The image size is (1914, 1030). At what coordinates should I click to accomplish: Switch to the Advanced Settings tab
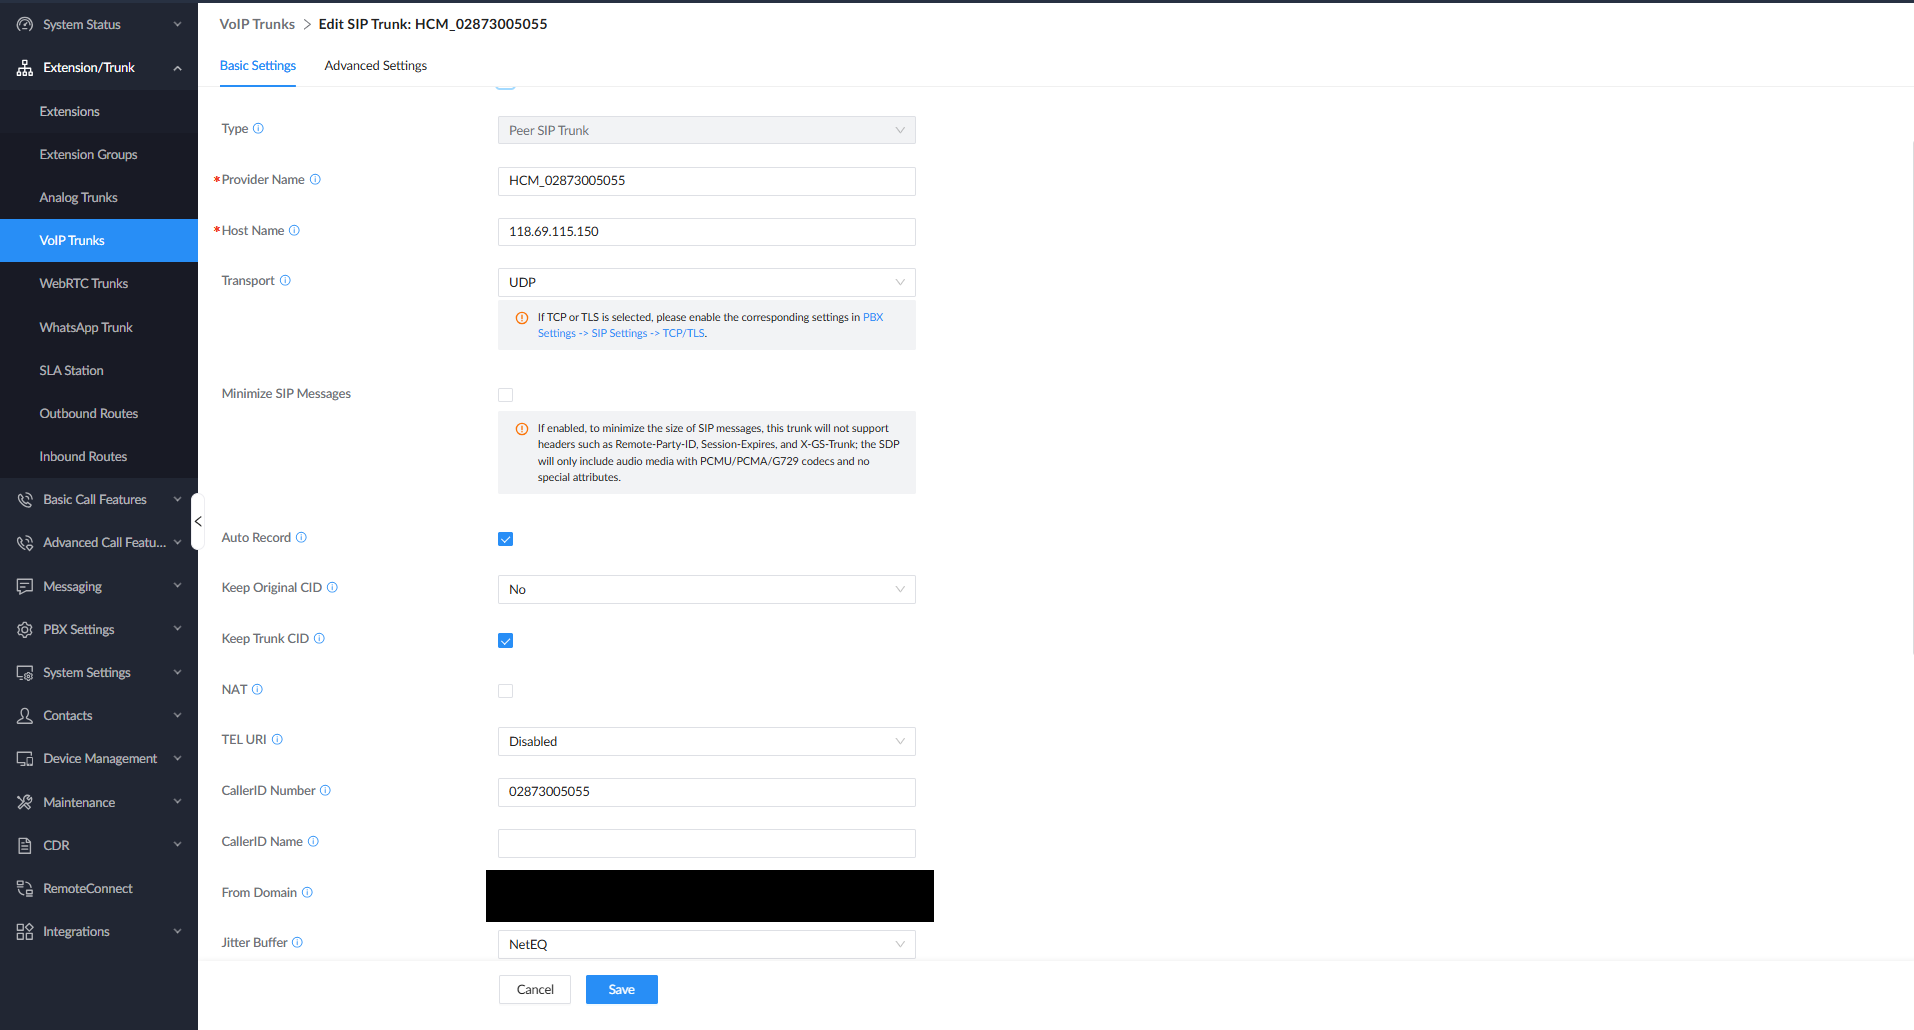pyautogui.click(x=376, y=65)
